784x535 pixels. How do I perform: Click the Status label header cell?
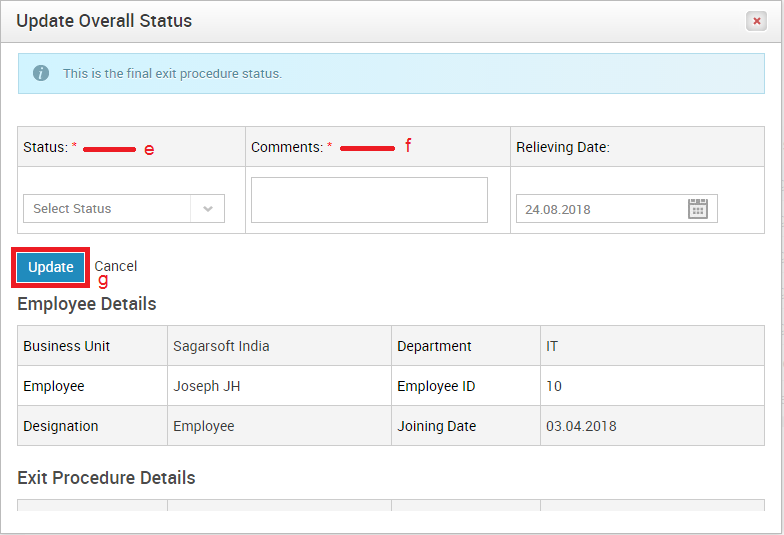(132, 146)
